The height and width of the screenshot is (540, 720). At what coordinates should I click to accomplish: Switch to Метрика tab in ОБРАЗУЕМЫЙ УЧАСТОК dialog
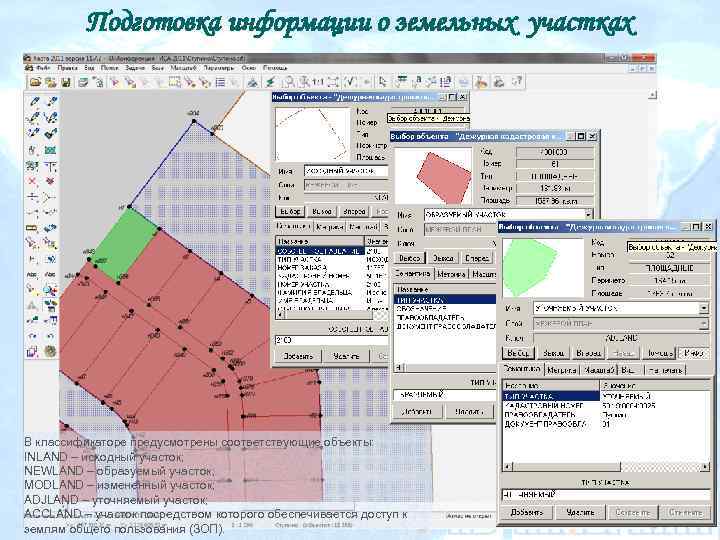[451, 274]
